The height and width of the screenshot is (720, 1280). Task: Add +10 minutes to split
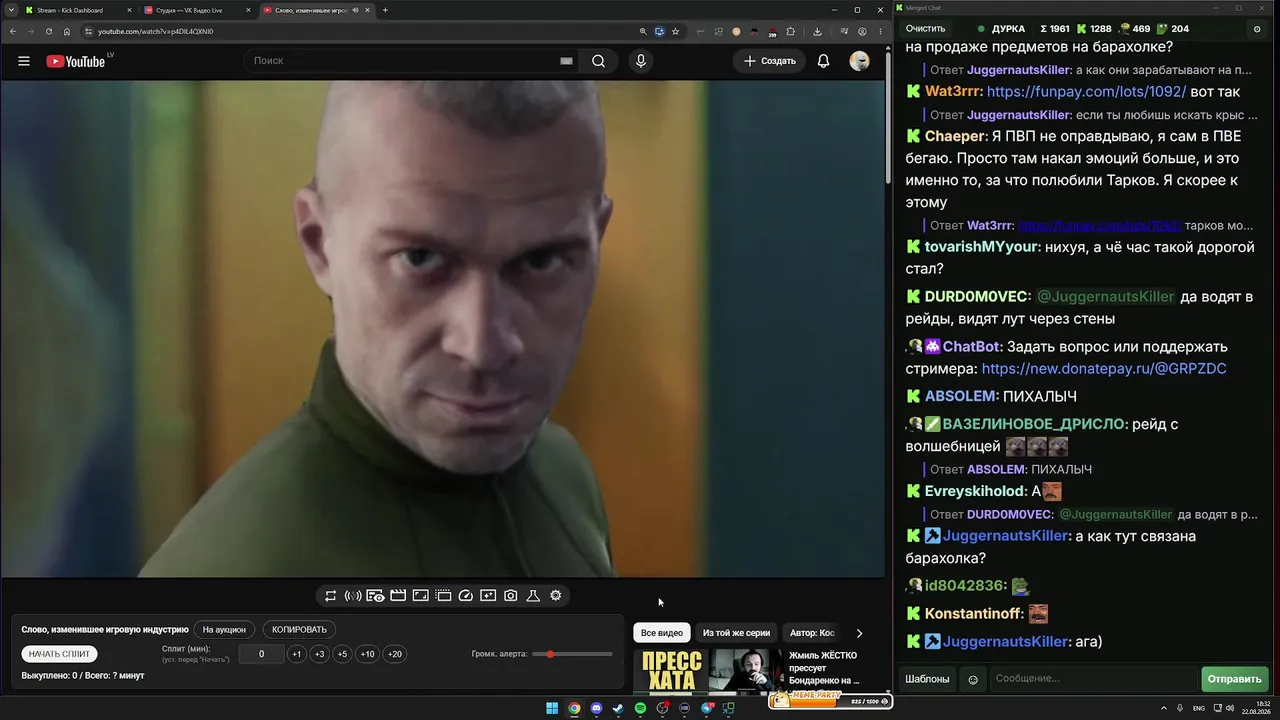[x=367, y=654]
